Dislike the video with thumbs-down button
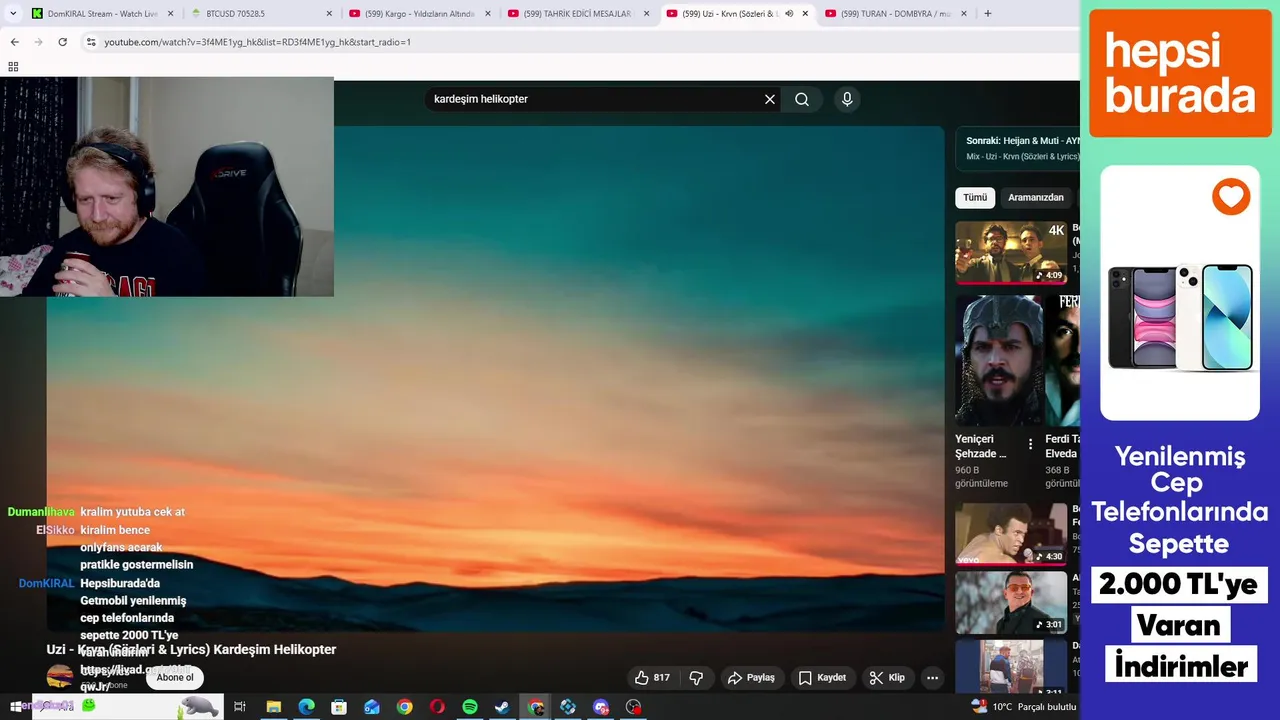 coord(697,678)
